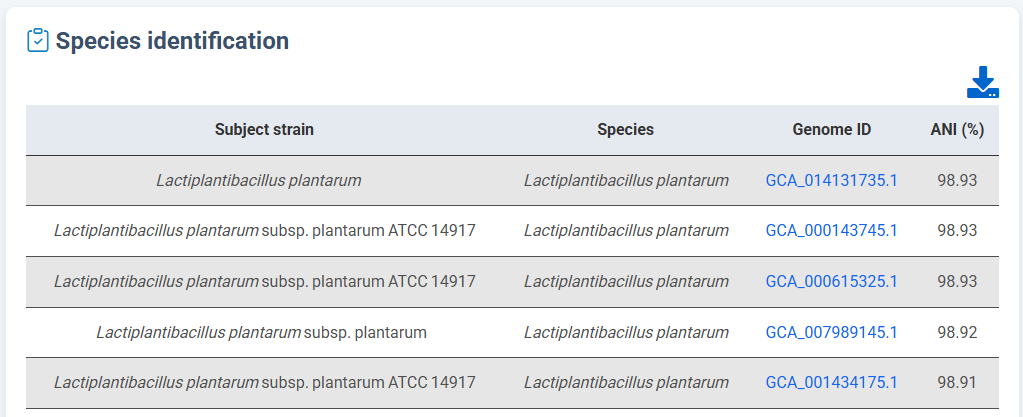Click the ANI value 98.91
The height and width of the screenshot is (417, 1023).
[957, 382]
